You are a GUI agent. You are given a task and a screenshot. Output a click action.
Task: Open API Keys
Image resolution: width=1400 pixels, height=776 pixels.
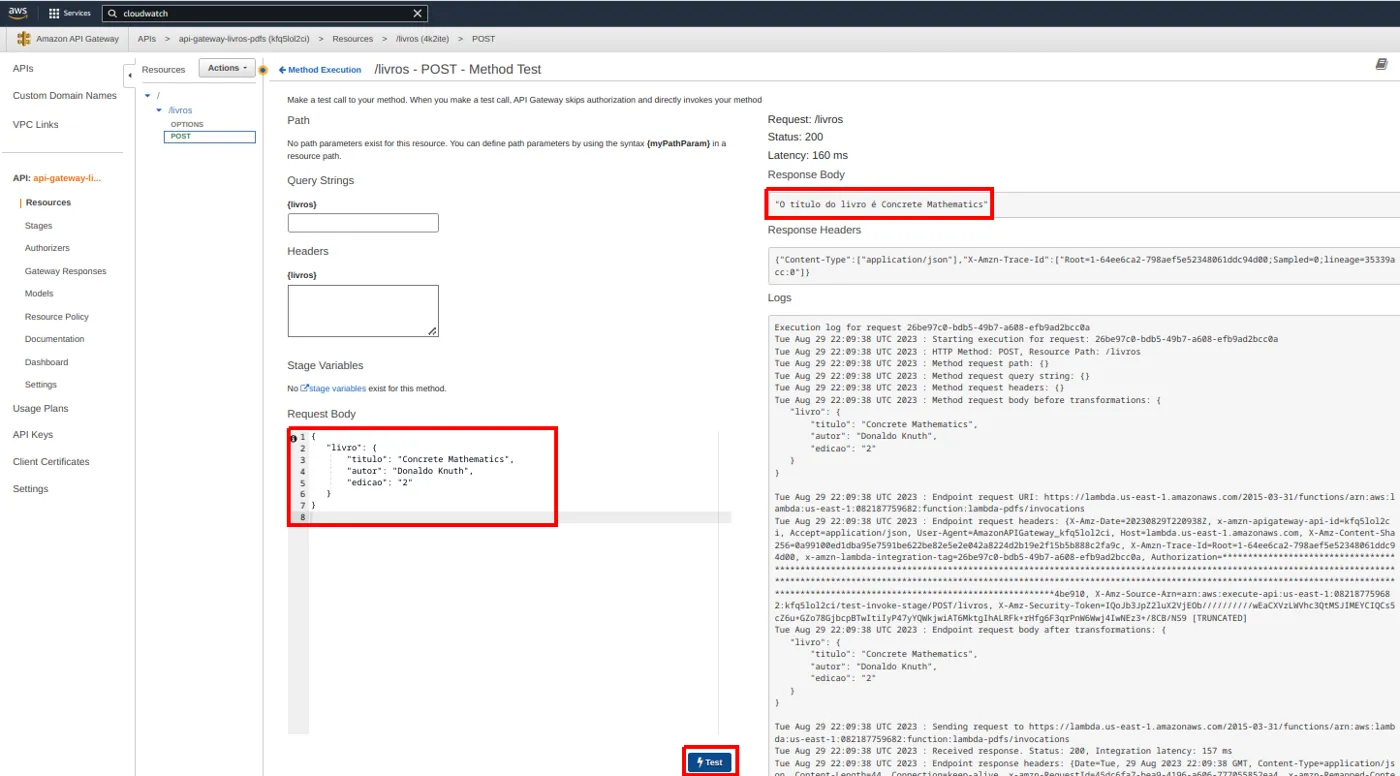tap(33, 435)
